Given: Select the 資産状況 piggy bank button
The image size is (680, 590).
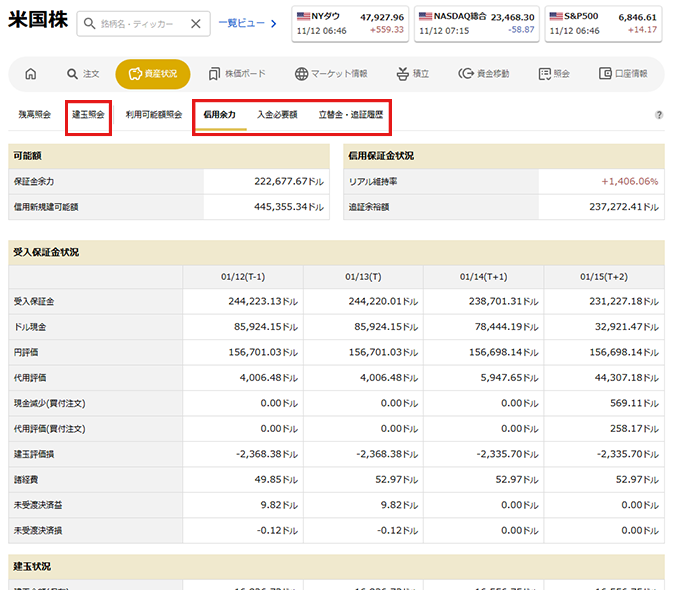Looking at the screenshot, I should coord(152,74).
